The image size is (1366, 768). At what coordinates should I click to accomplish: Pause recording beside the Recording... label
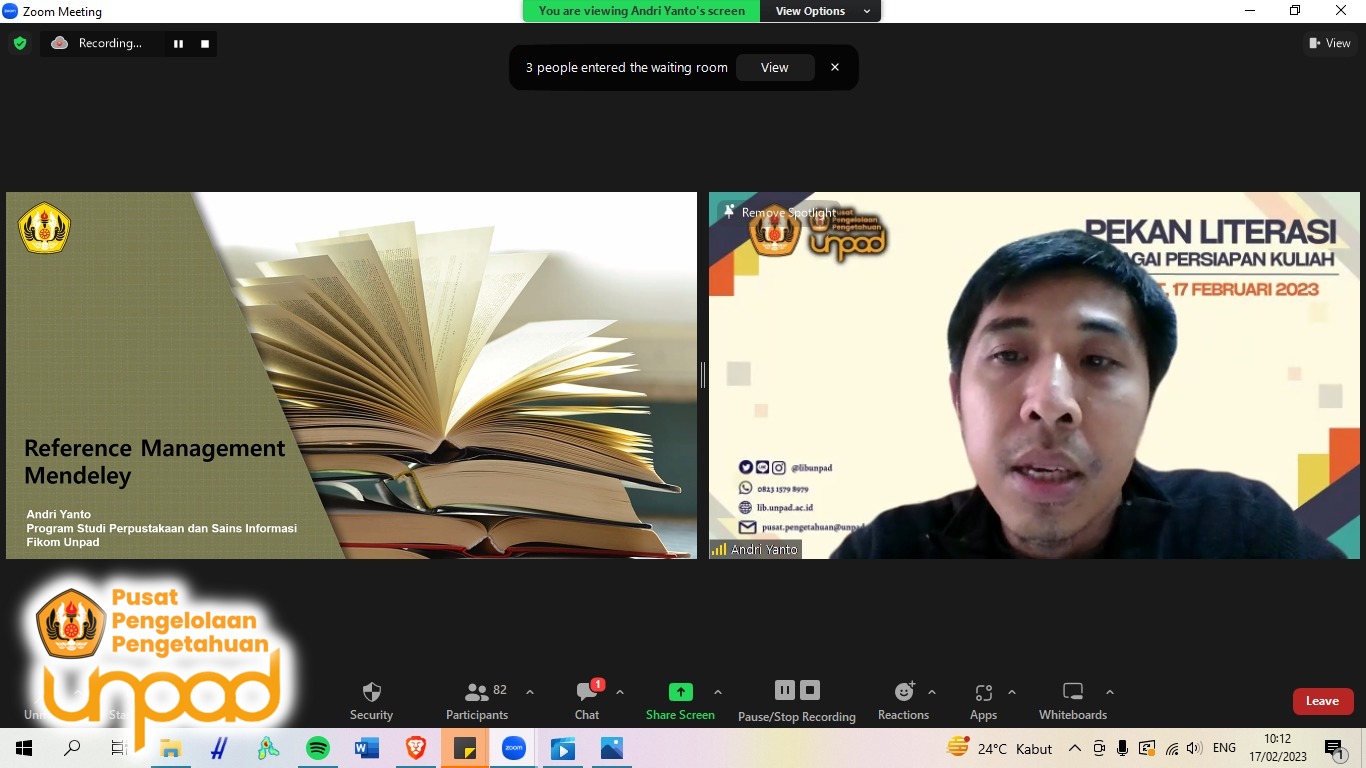tap(179, 44)
